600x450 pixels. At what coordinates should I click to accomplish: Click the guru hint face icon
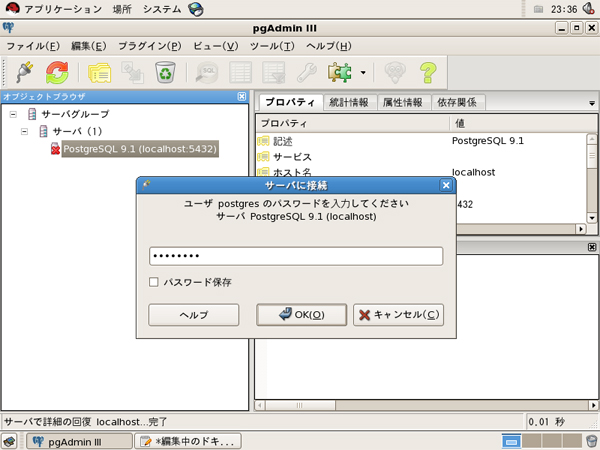pyautogui.click(x=395, y=72)
